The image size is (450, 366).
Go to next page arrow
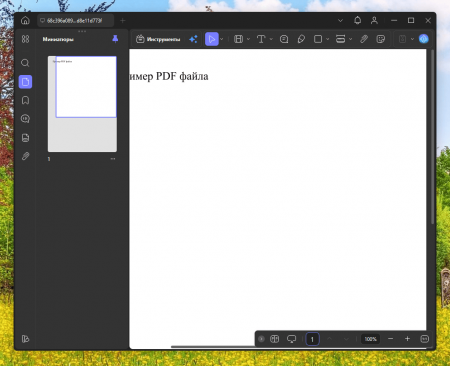346,339
